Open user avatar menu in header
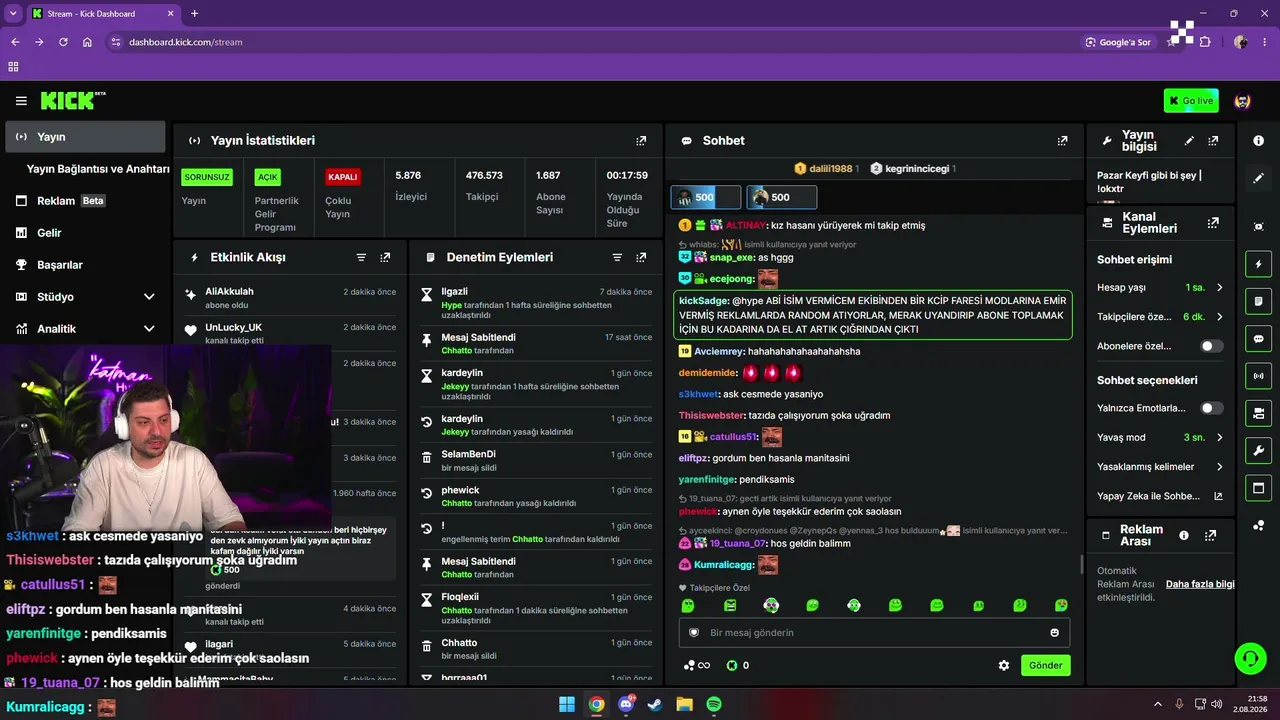1280x720 pixels. click(1243, 101)
